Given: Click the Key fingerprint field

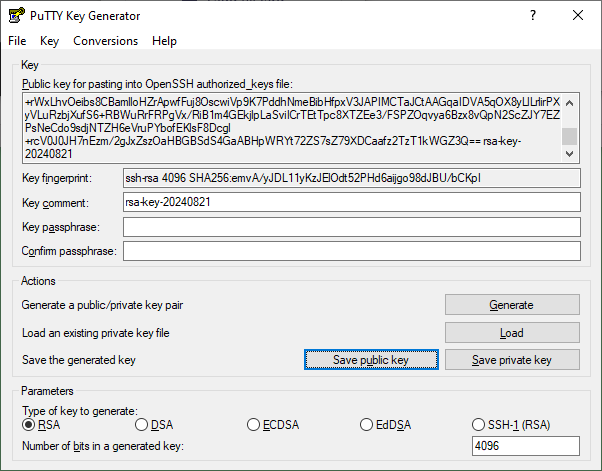Looking at the screenshot, I should click(352, 178).
